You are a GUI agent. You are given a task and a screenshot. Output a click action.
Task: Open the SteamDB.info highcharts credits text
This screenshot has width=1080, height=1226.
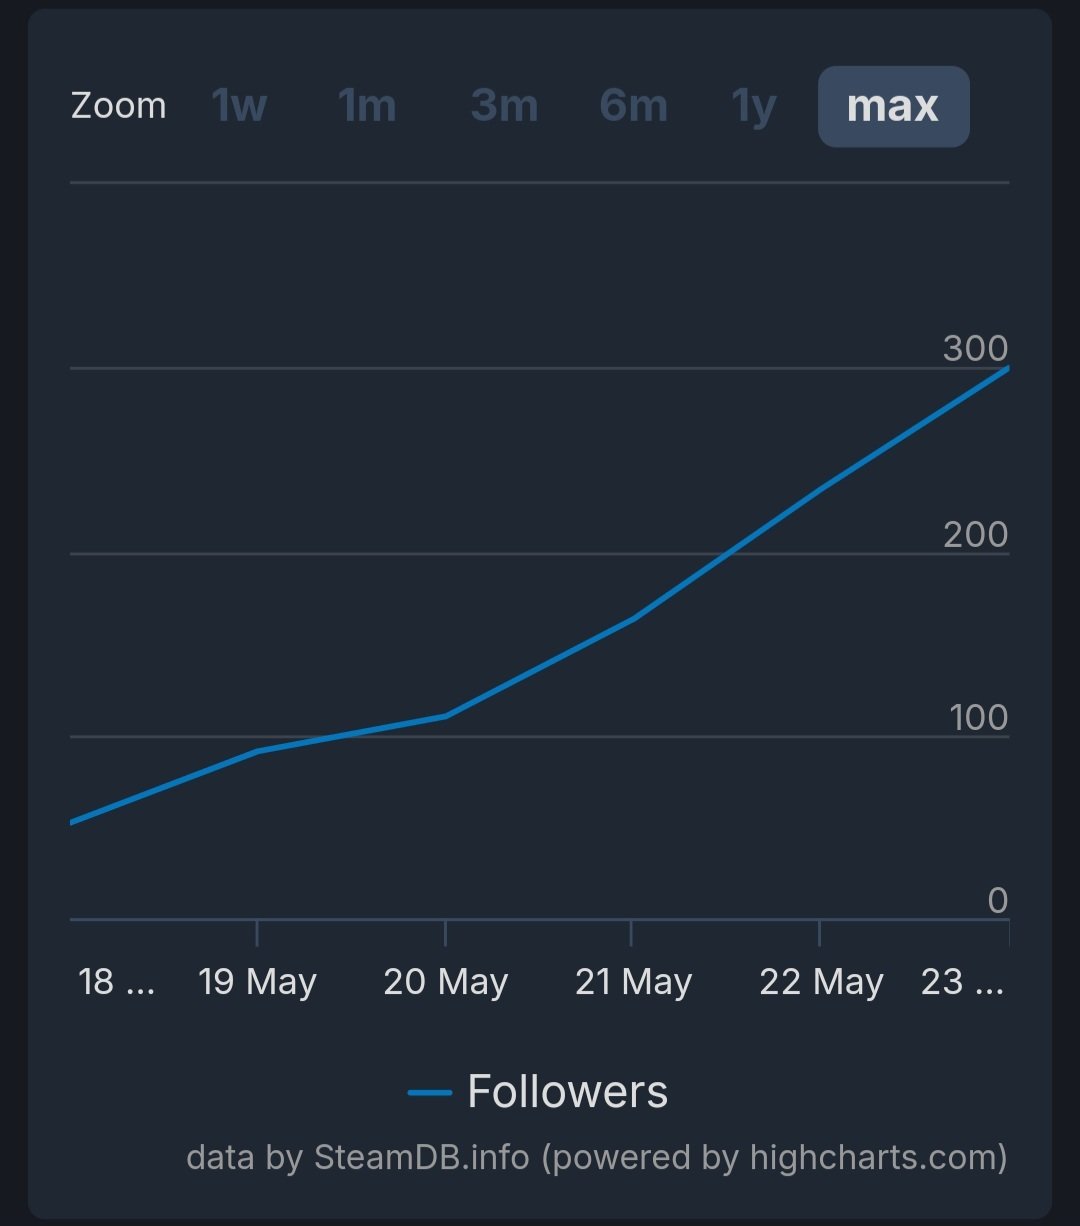(x=596, y=1157)
